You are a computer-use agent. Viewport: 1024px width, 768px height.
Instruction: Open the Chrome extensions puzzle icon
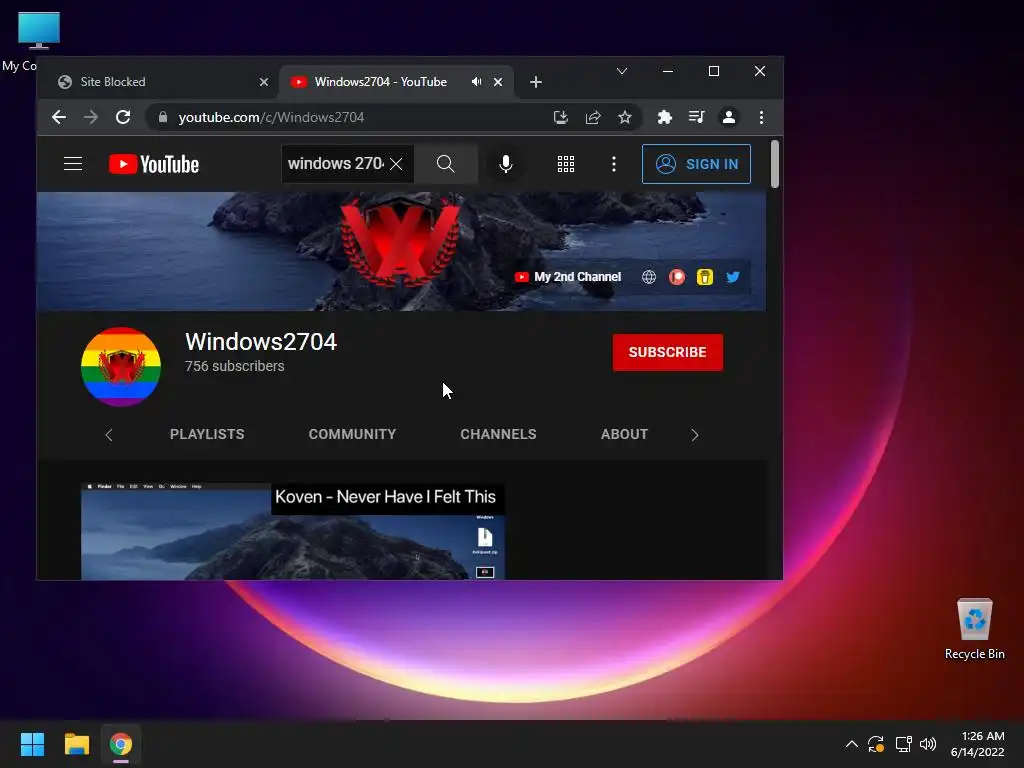click(x=664, y=118)
